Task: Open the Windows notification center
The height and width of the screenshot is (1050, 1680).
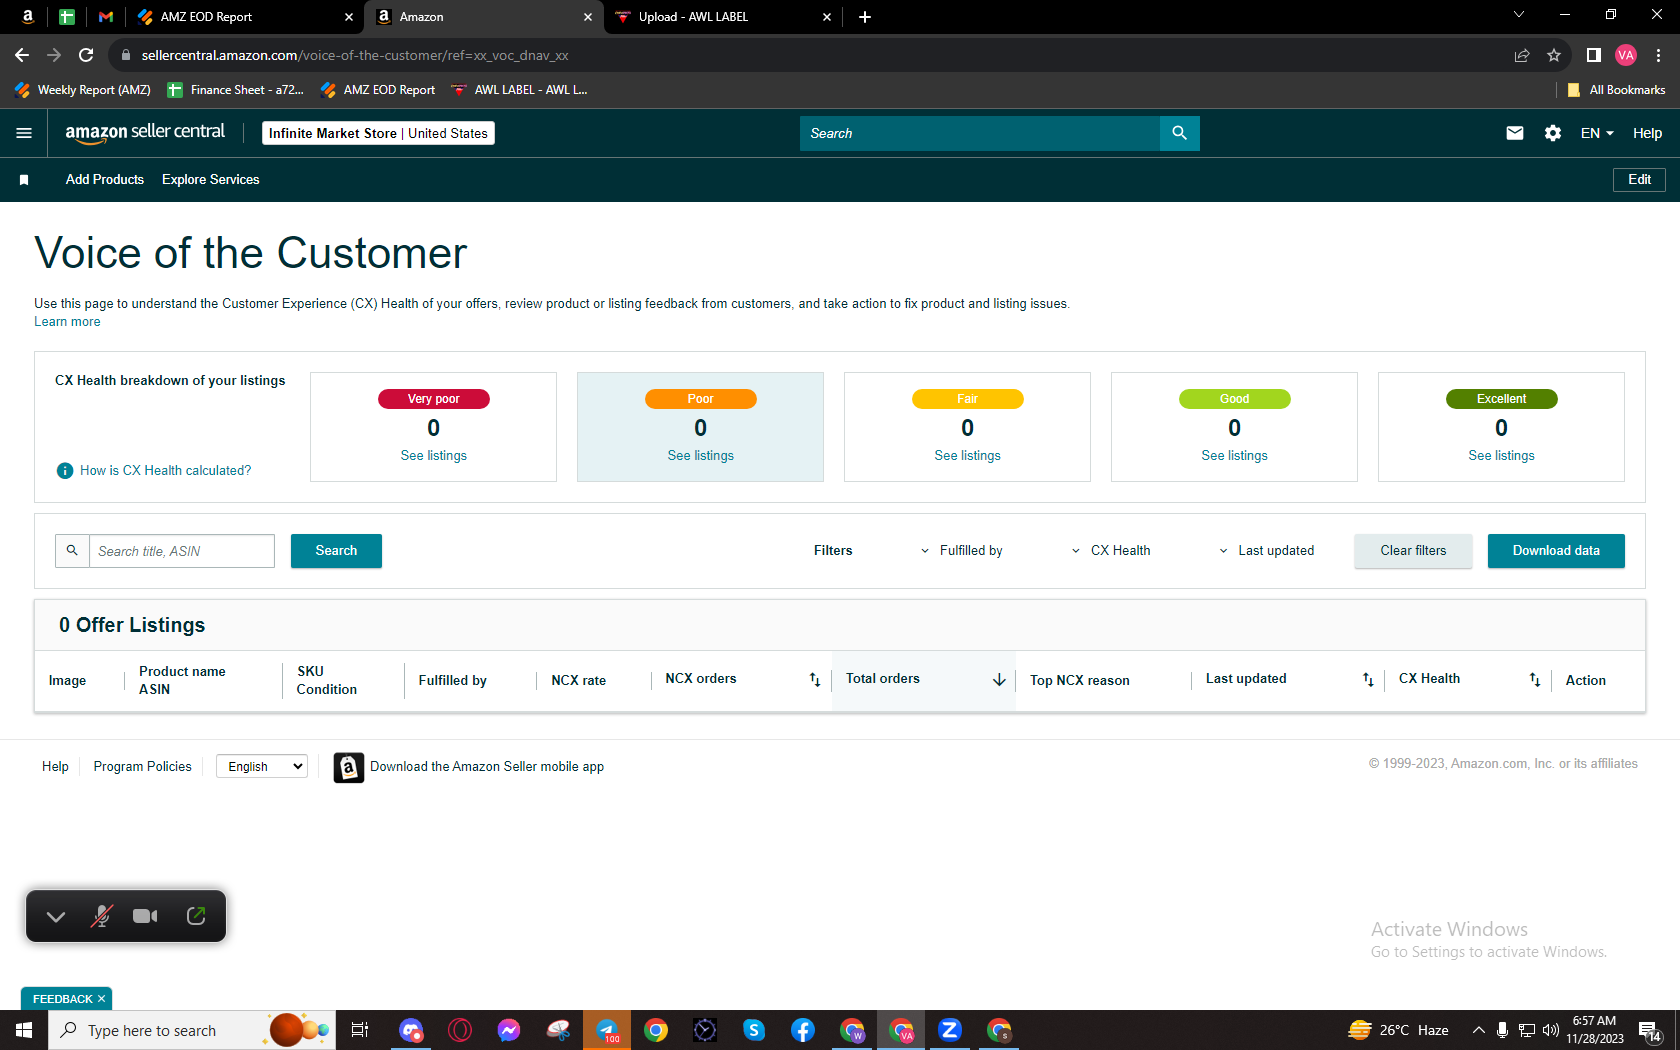Action: click(1650, 1030)
